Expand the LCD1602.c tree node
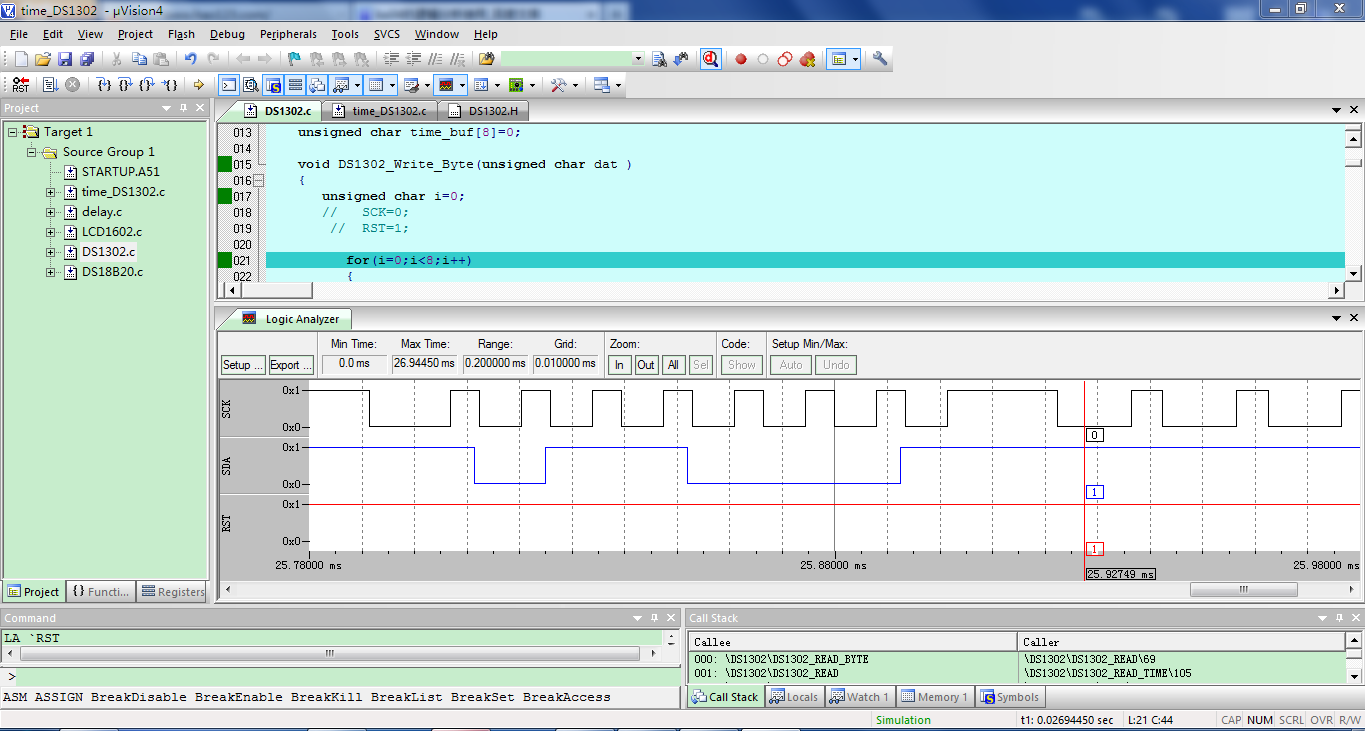 pyautogui.click(x=50, y=232)
